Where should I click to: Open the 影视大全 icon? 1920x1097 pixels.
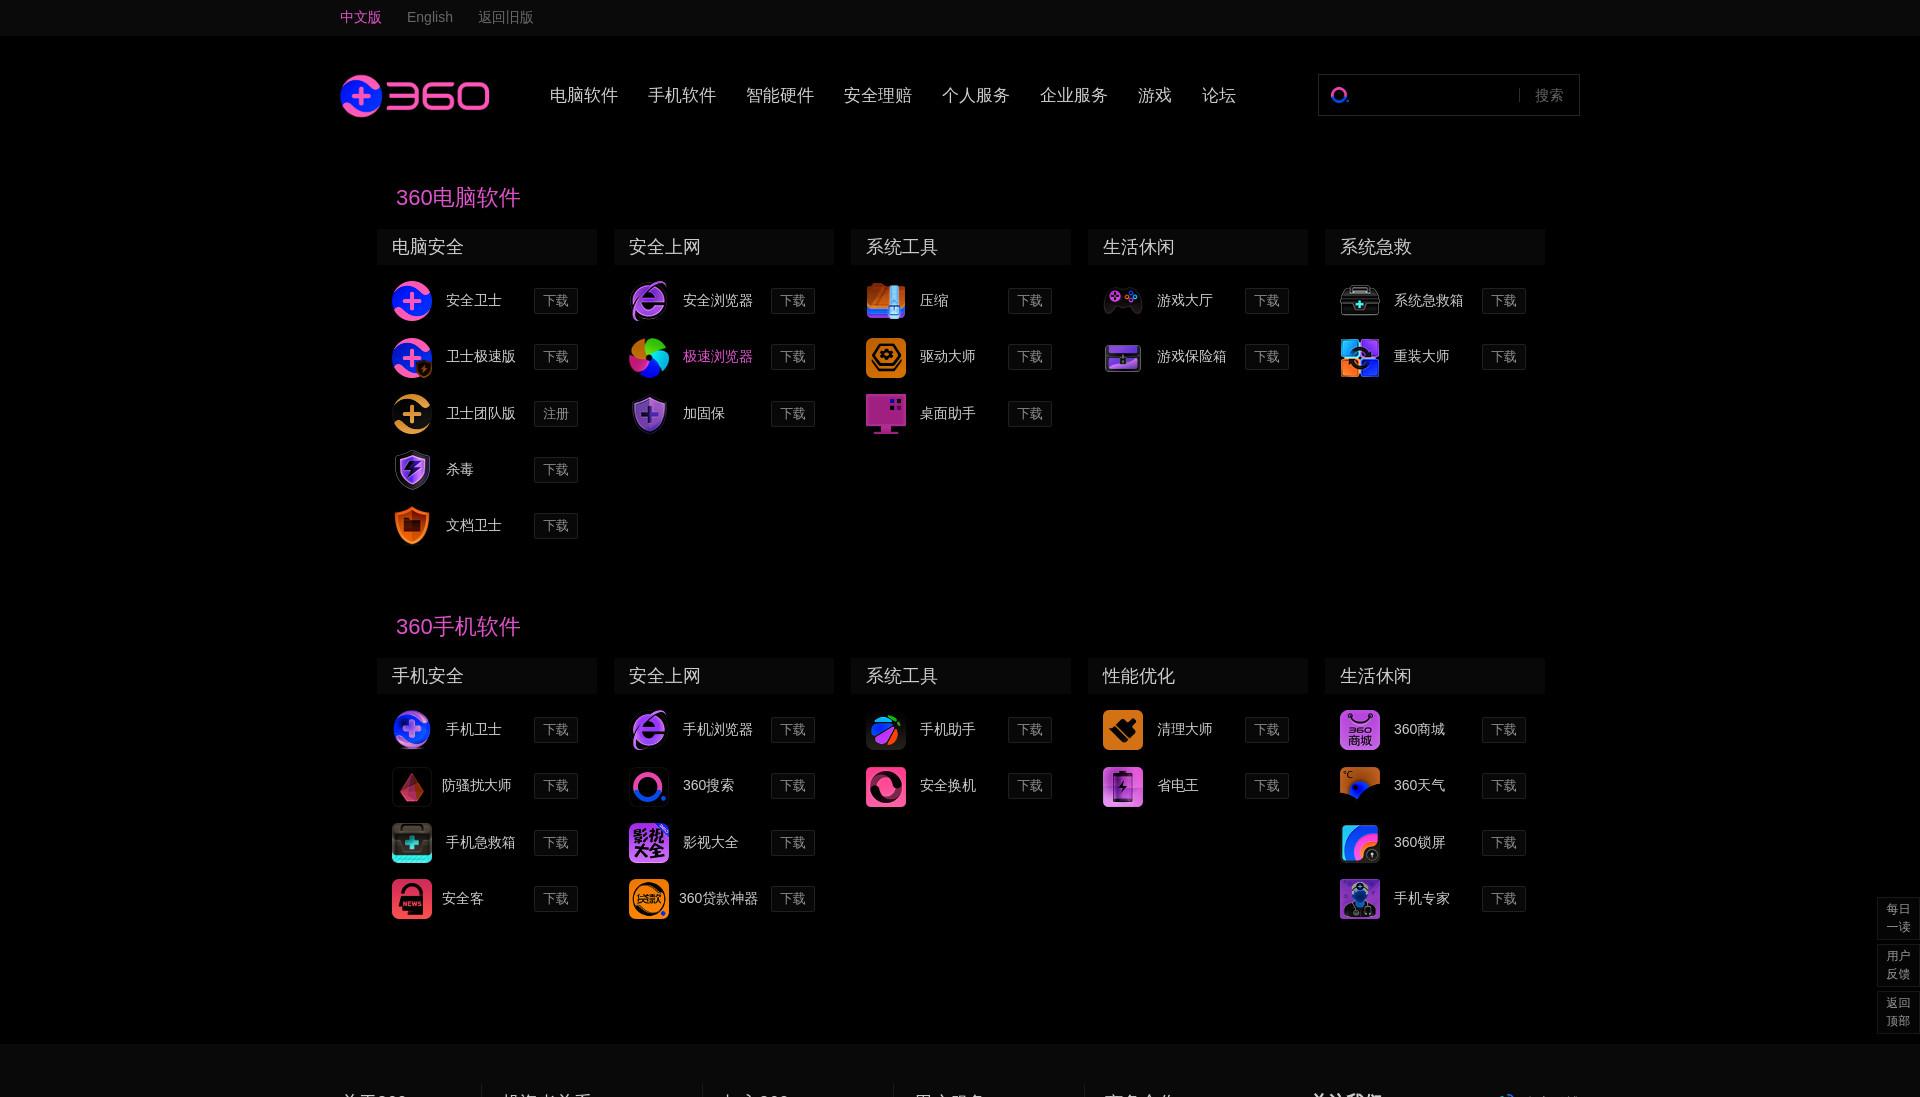pyautogui.click(x=649, y=843)
